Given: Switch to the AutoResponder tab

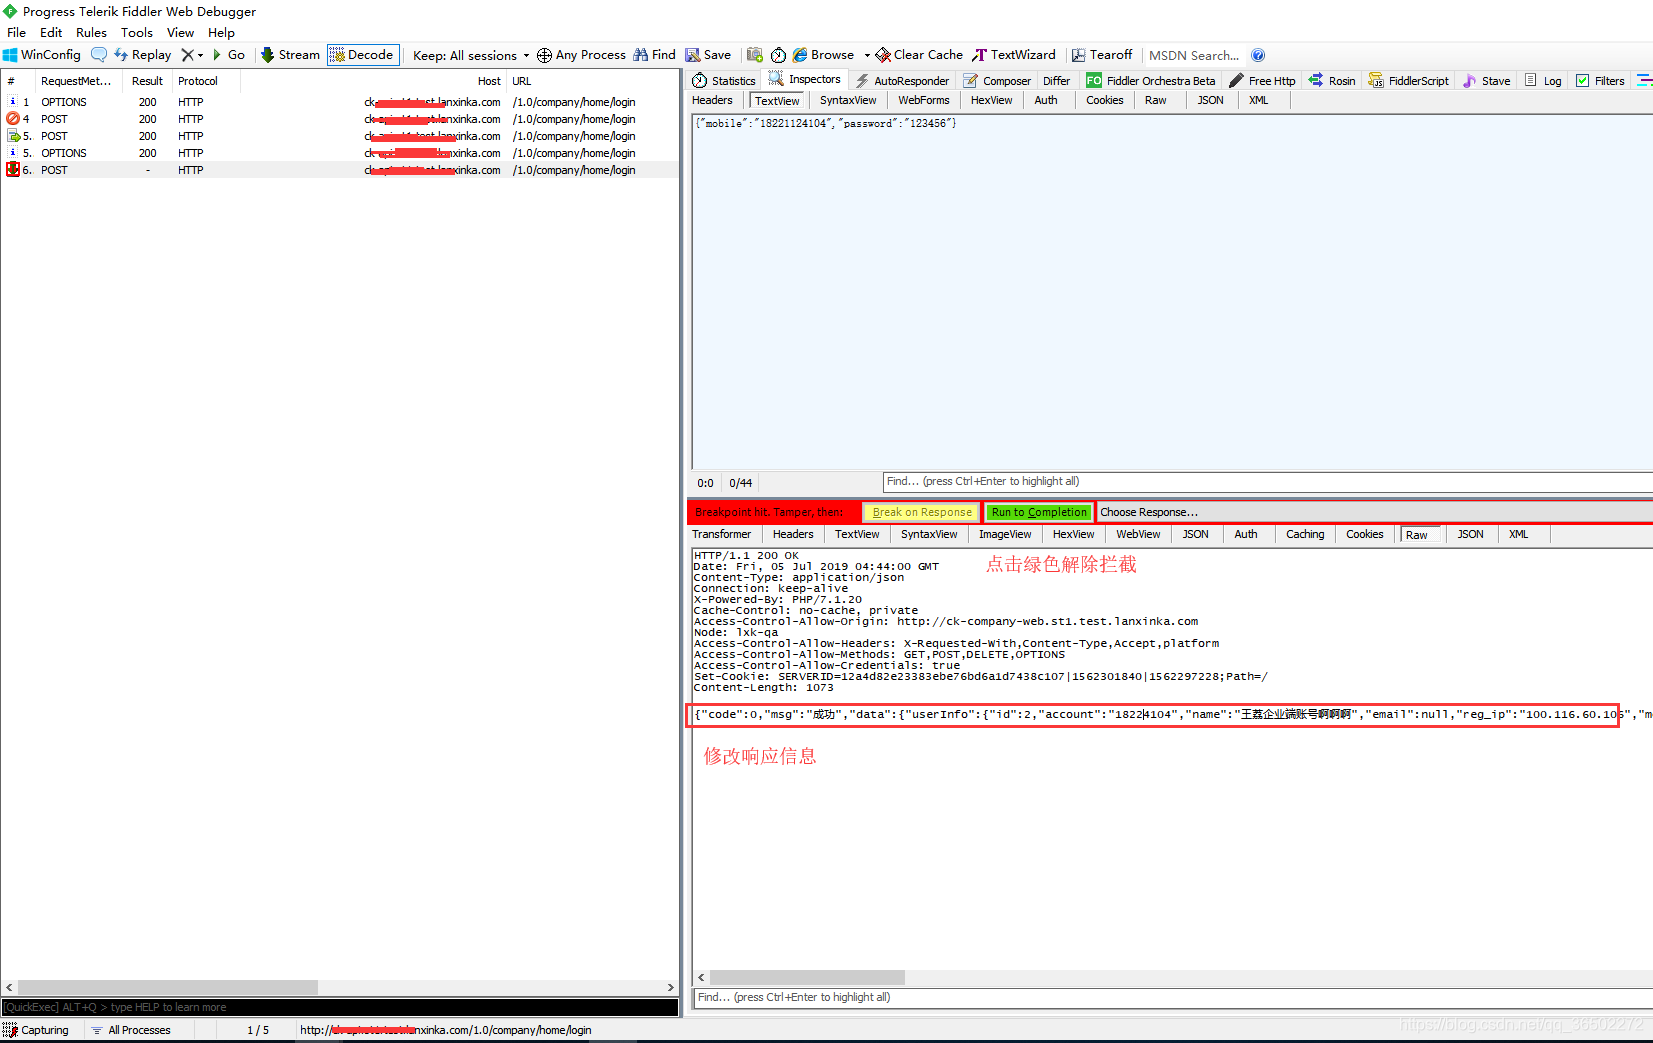Looking at the screenshot, I should click(x=902, y=81).
